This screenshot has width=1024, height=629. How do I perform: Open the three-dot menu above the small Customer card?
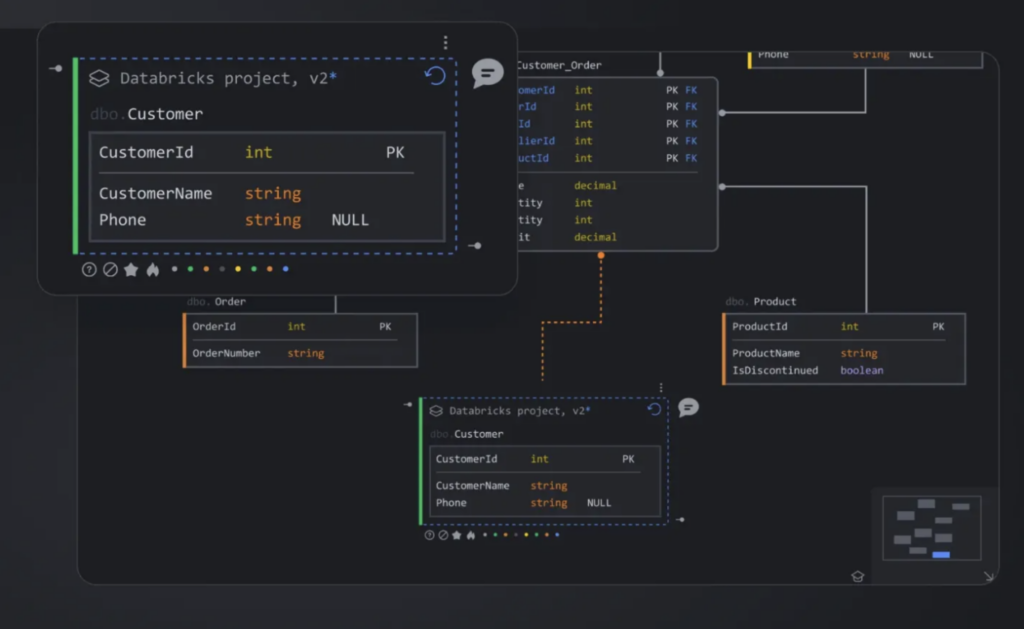(x=661, y=388)
